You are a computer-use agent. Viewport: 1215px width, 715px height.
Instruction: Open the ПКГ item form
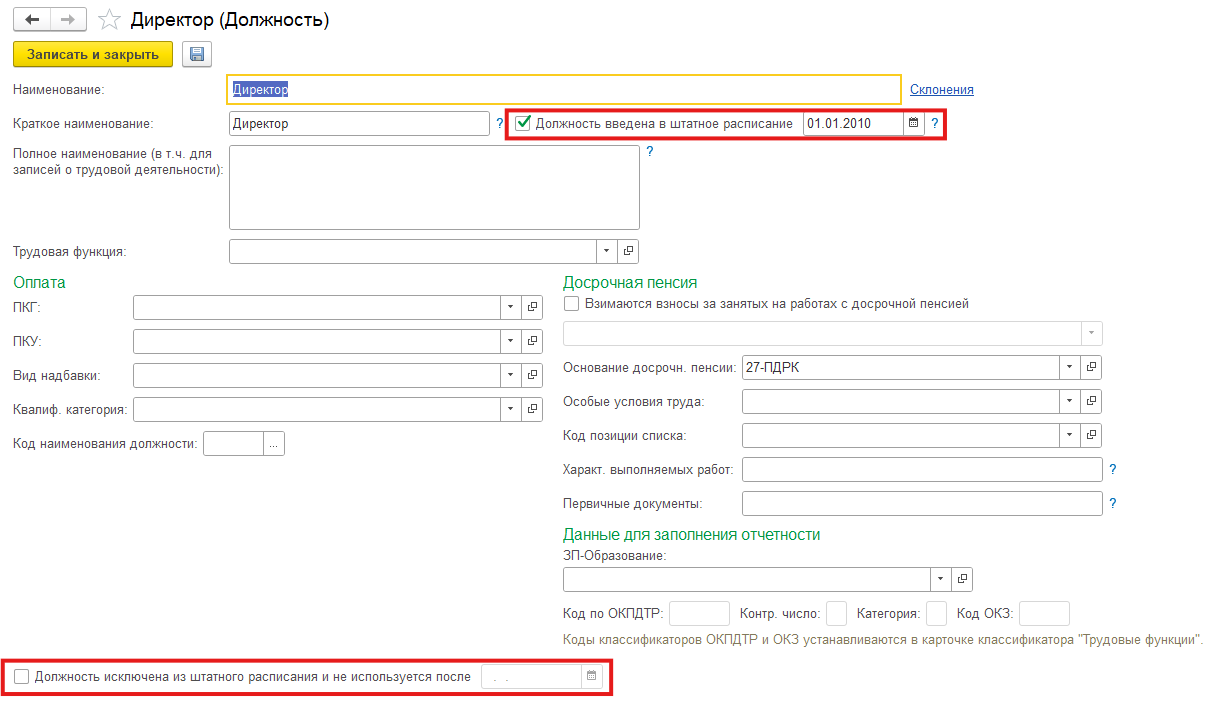pos(532,307)
